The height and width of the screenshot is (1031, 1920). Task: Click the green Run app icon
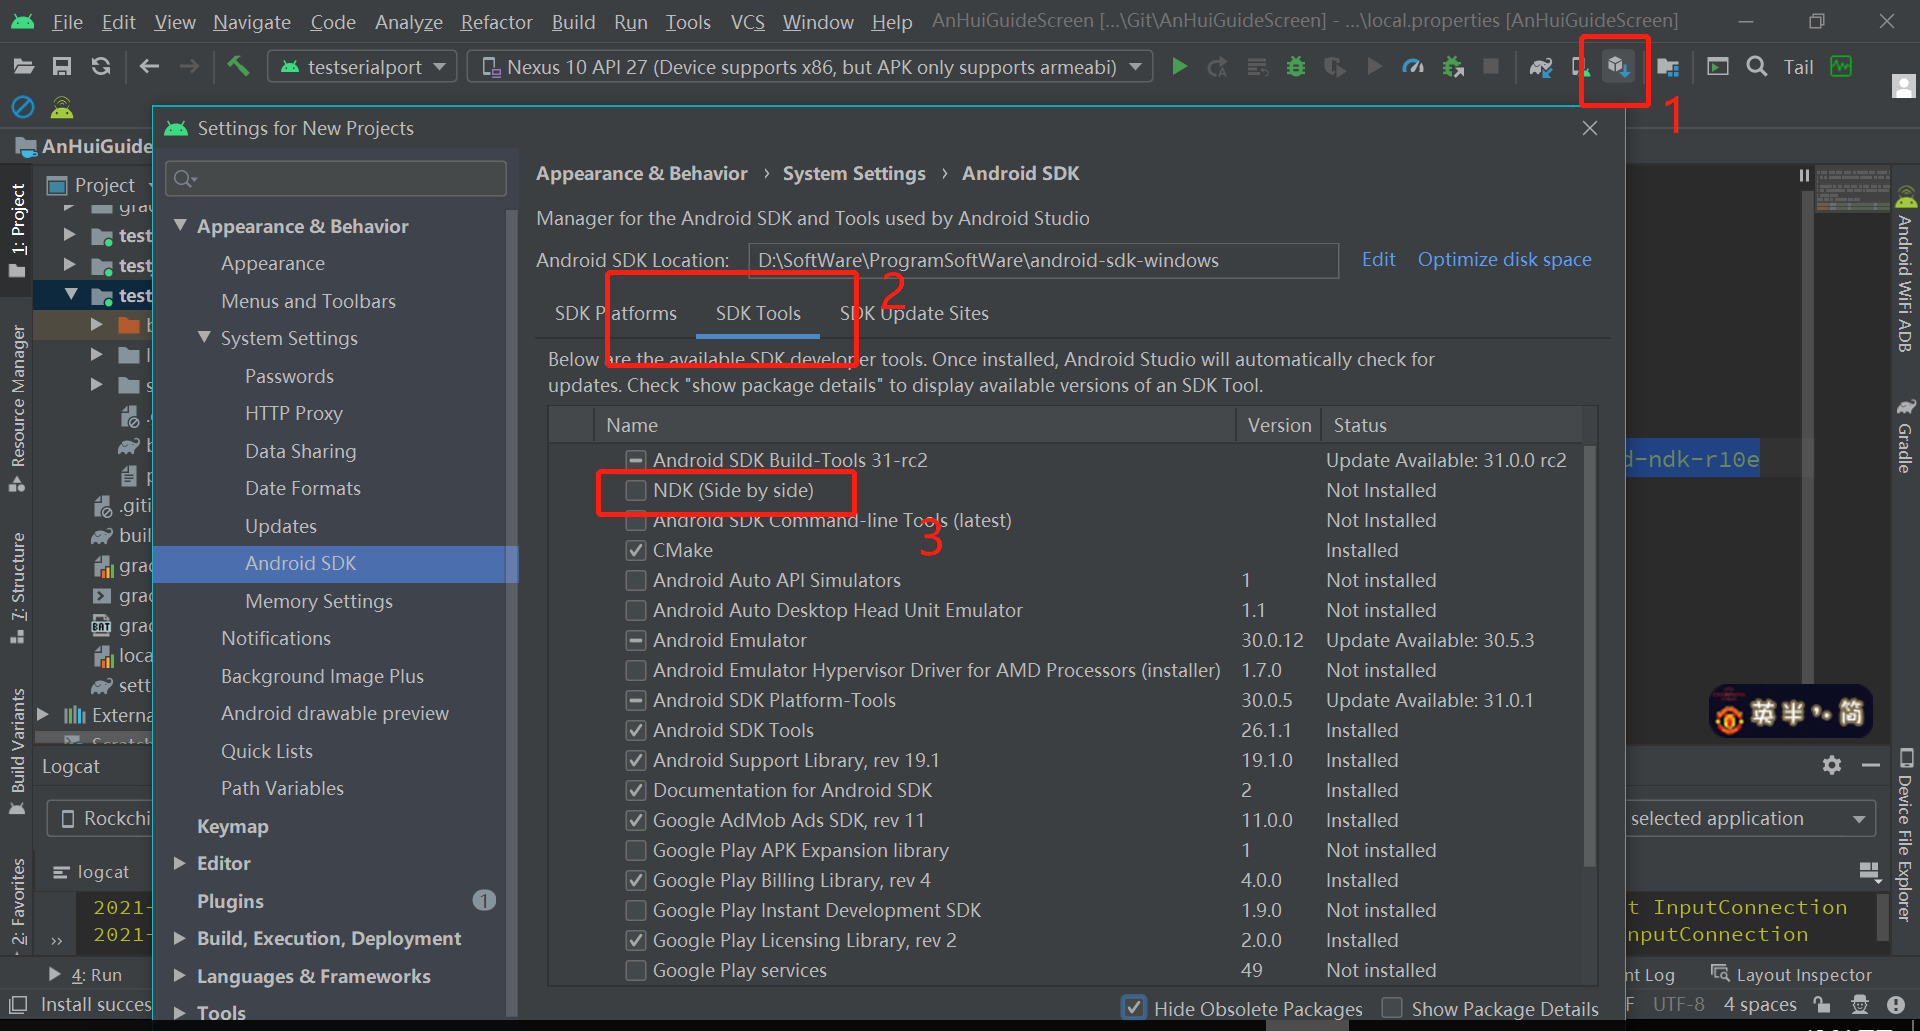tap(1179, 67)
